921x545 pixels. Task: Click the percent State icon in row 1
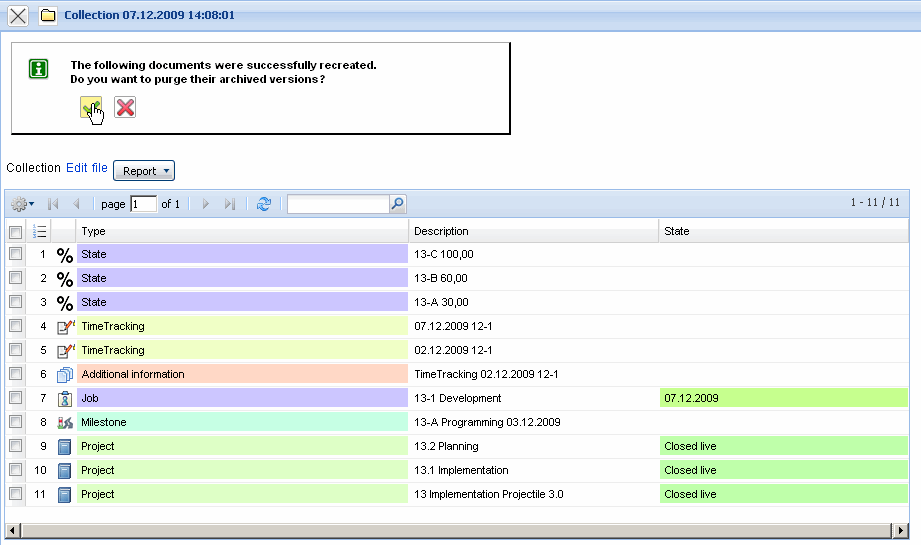65,254
